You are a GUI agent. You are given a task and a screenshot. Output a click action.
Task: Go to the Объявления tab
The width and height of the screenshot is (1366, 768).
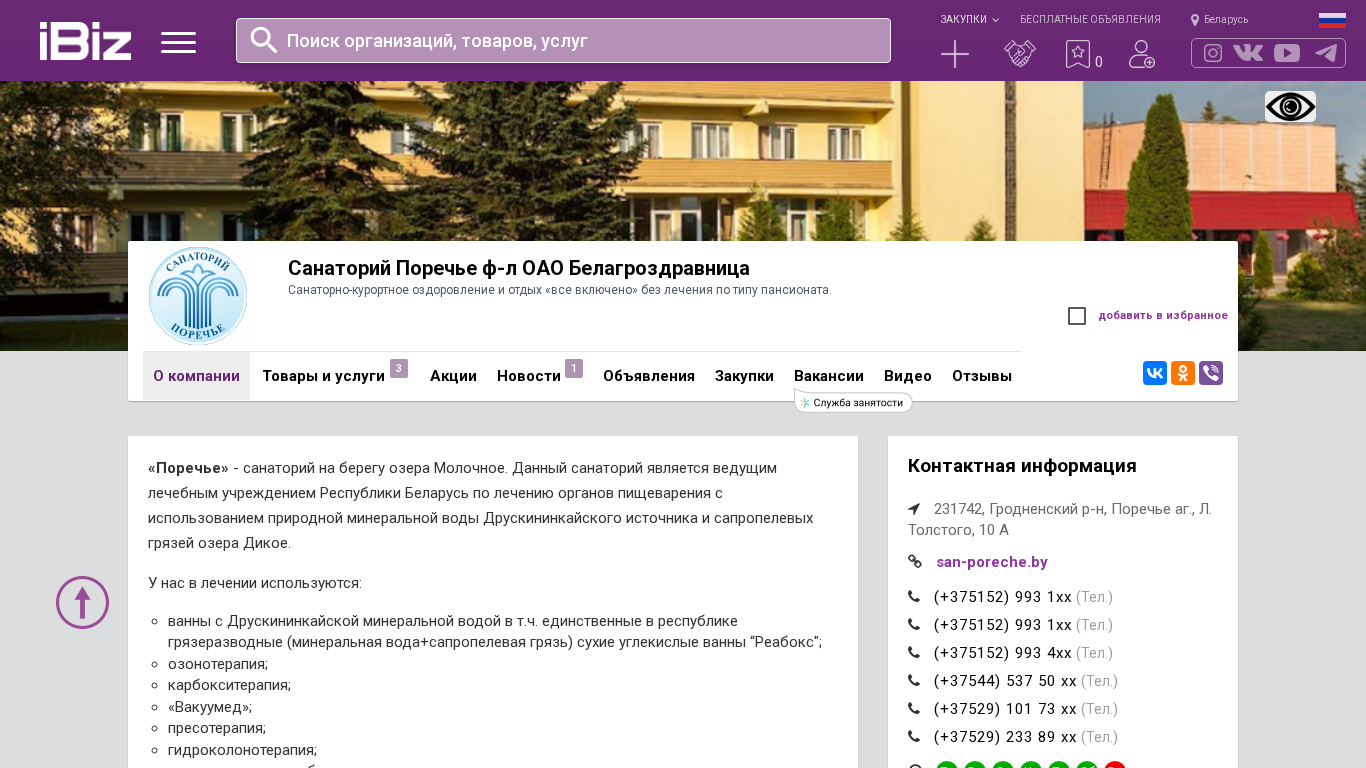(649, 376)
